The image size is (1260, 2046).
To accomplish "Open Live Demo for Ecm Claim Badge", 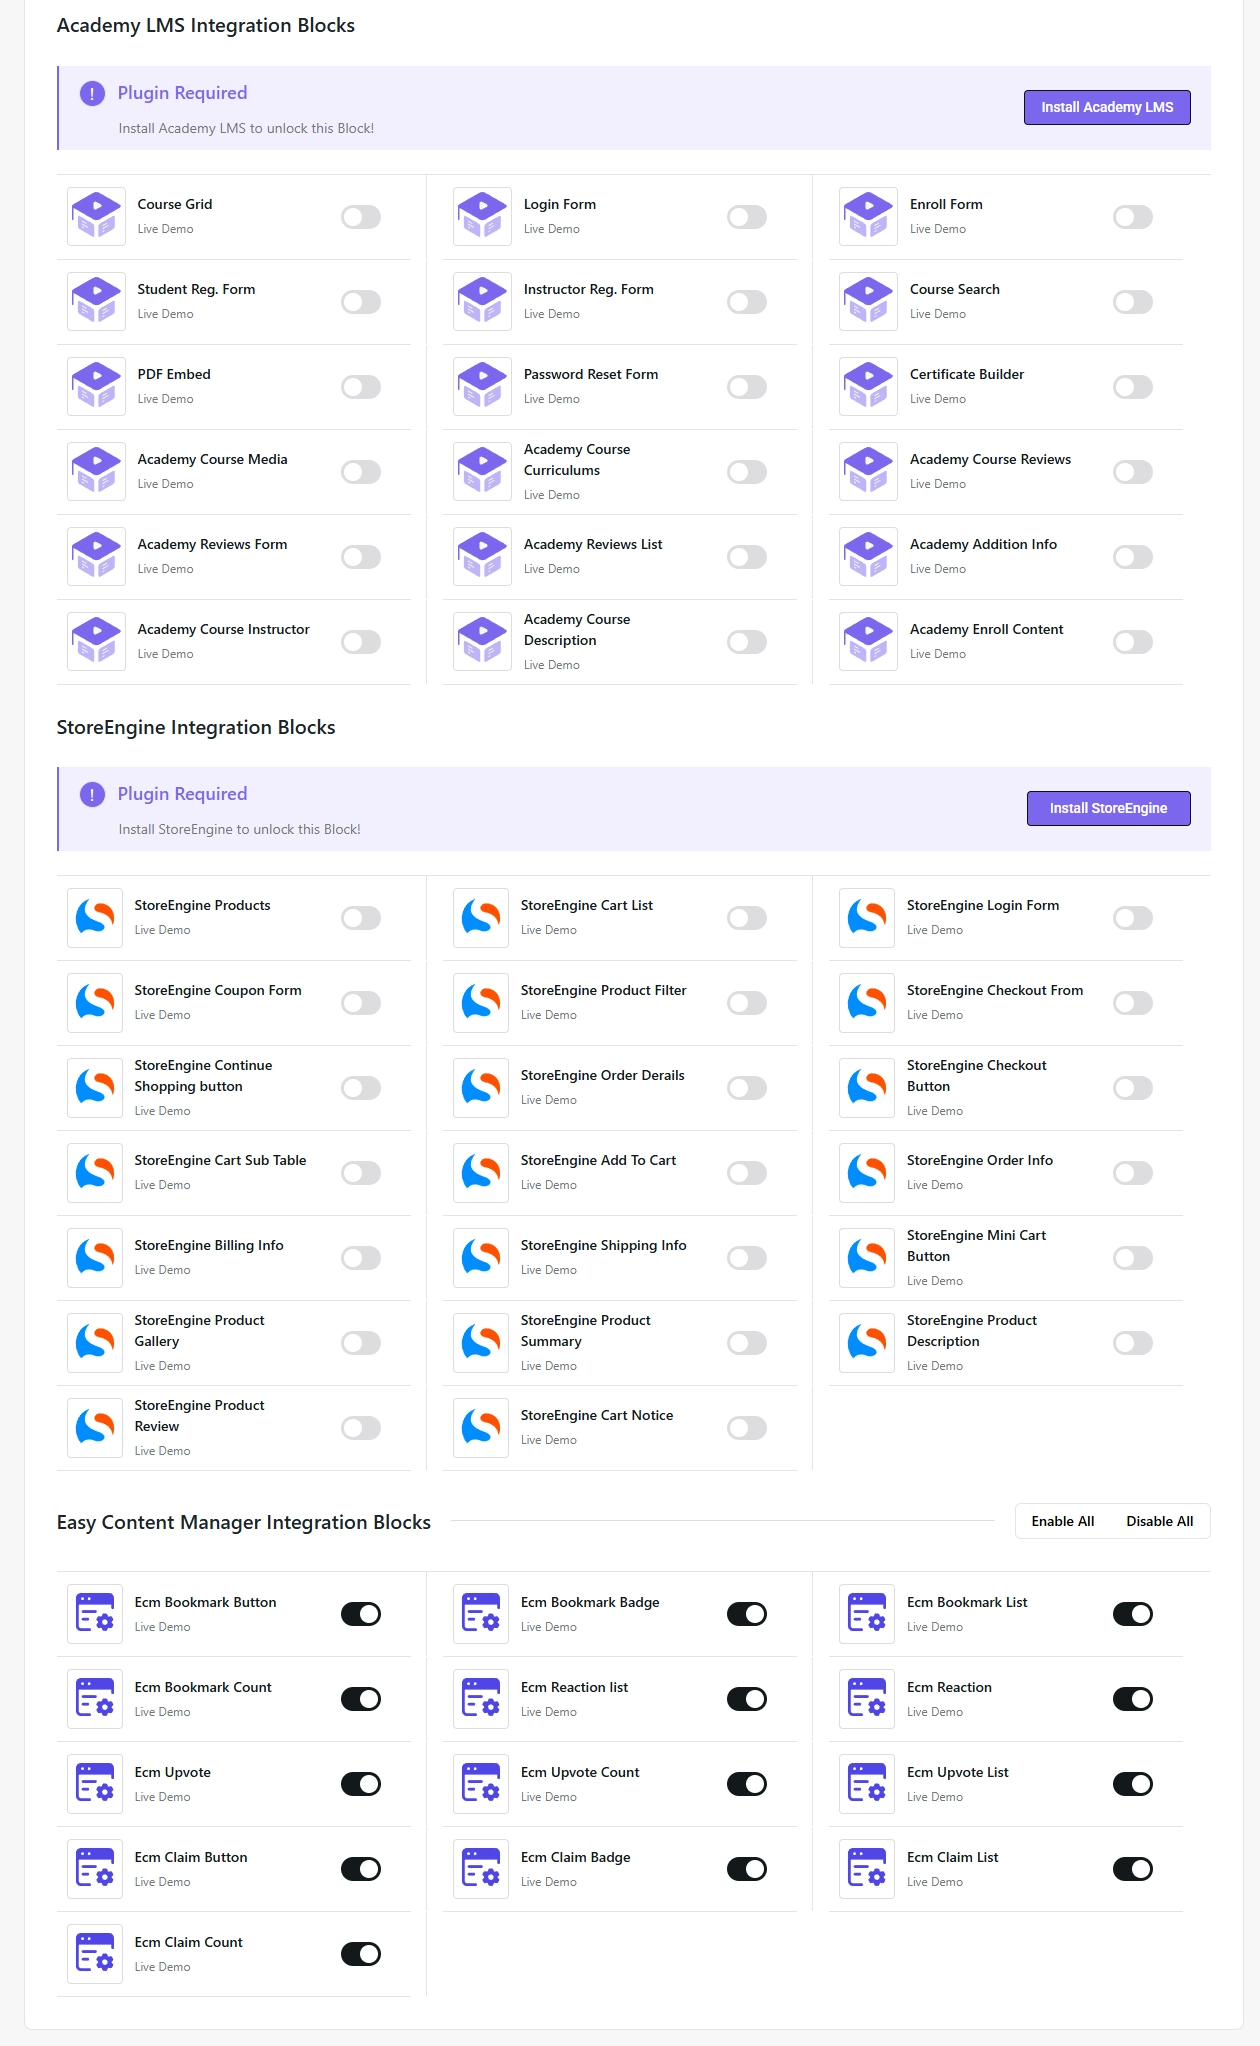I will tap(548, 1882).
